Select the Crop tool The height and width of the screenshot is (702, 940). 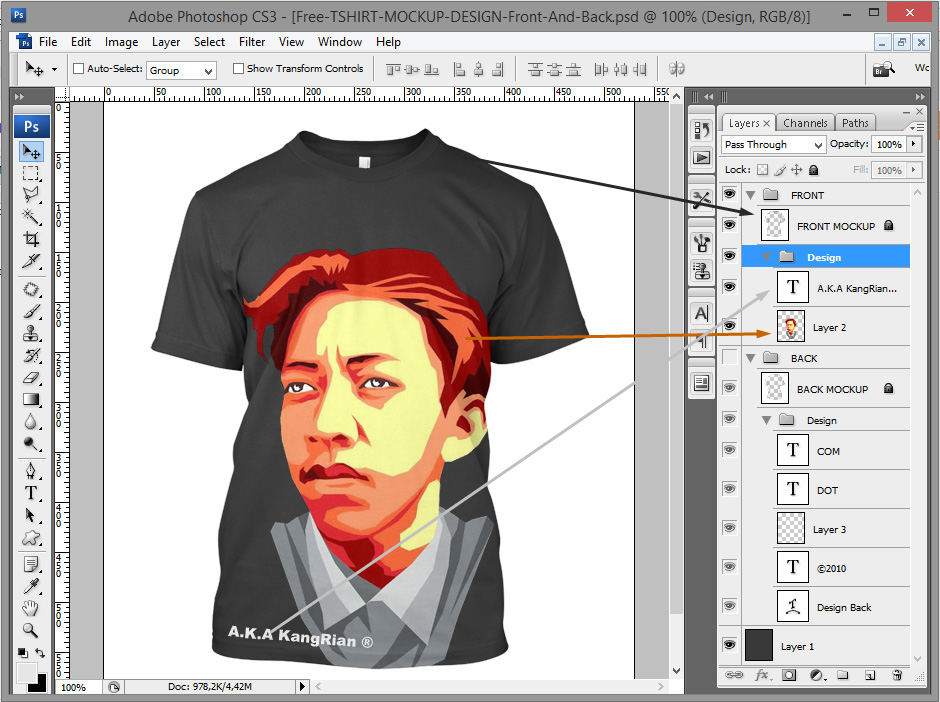click(x=31, y=239)
